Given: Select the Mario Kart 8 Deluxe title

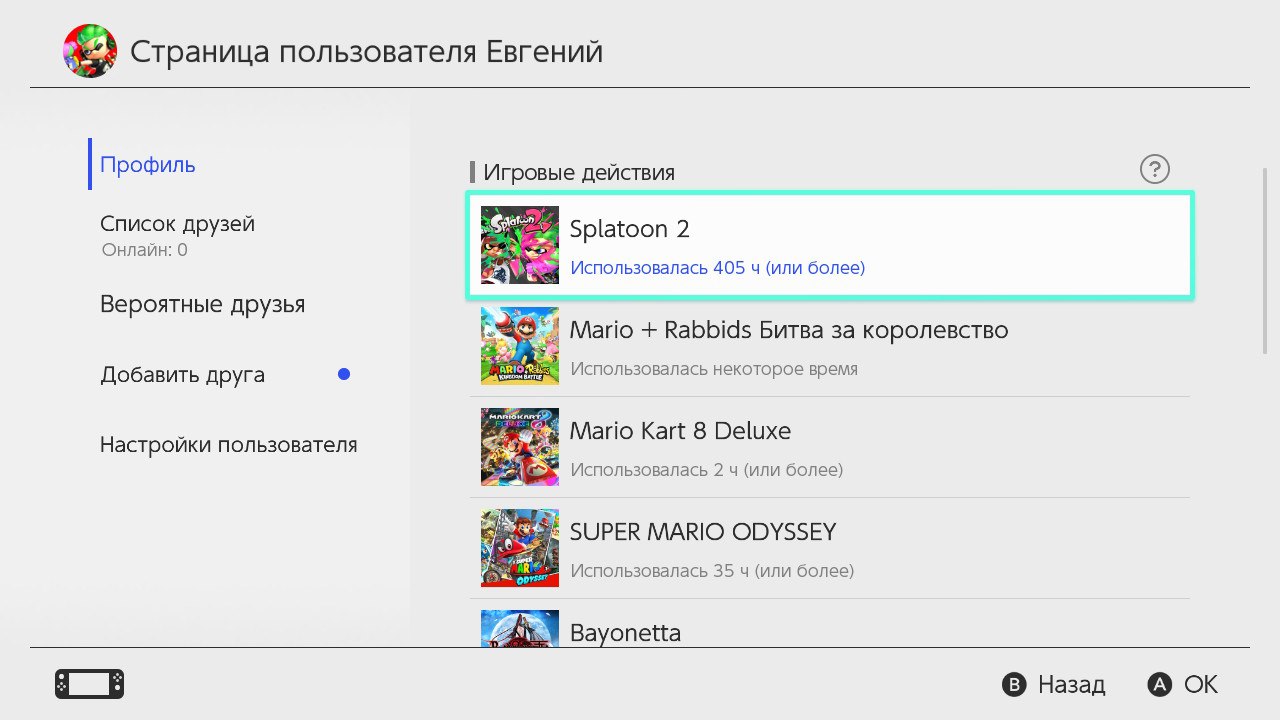Looking at the screenshot, I should coord(680,431).
